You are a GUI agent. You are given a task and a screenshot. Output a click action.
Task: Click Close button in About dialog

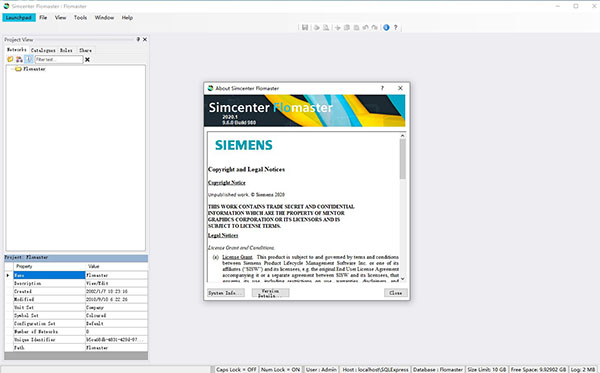[x=396, y=293]
